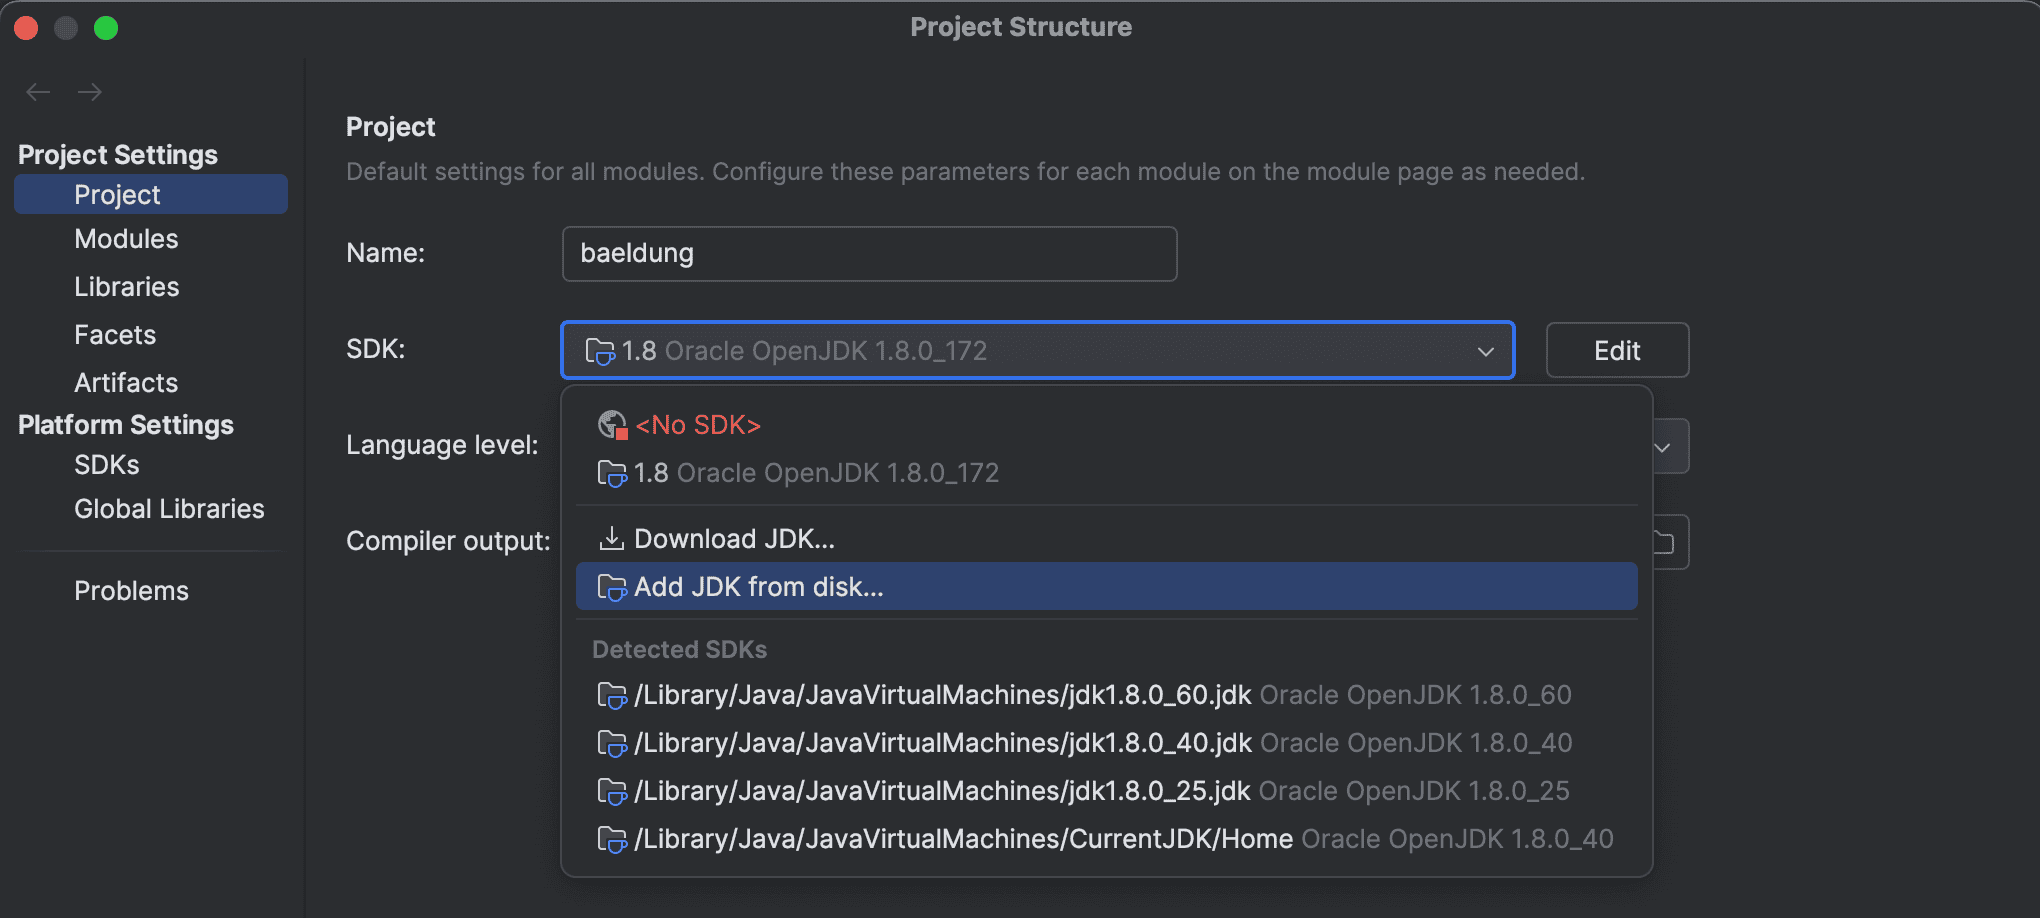Click the Download JDK arrow icon
This screenshot has height=918, width=2040.
pos(611,539)
